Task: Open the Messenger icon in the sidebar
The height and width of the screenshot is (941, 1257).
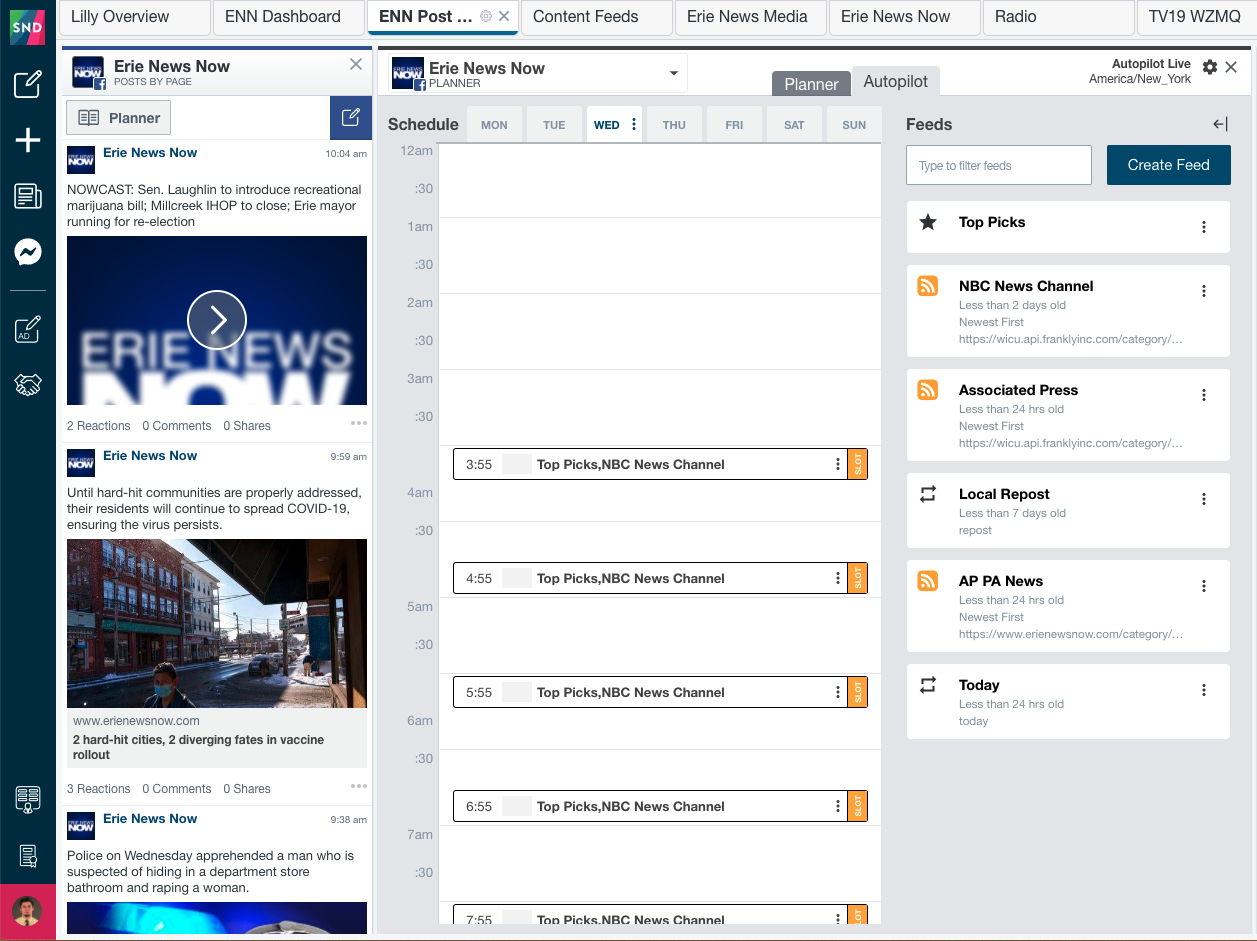Action: [28, 252]
